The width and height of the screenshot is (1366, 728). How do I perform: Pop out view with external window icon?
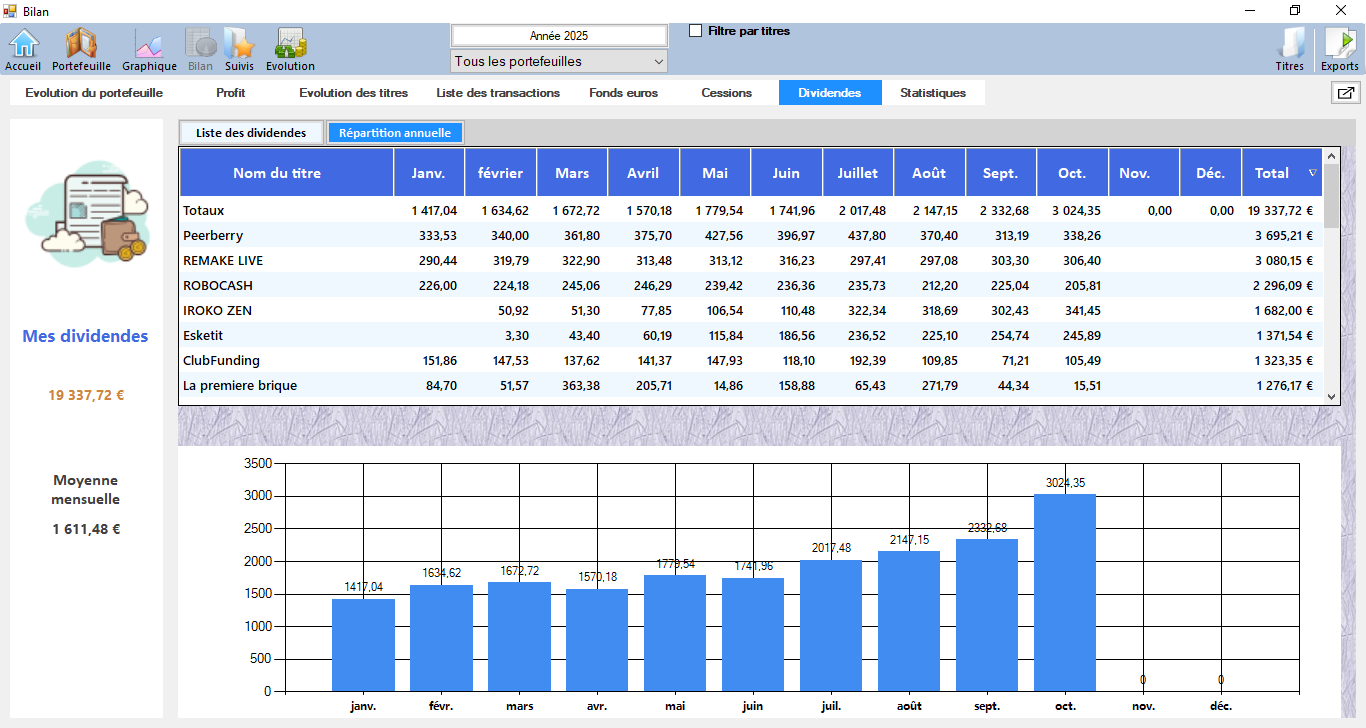[1345, 93]
